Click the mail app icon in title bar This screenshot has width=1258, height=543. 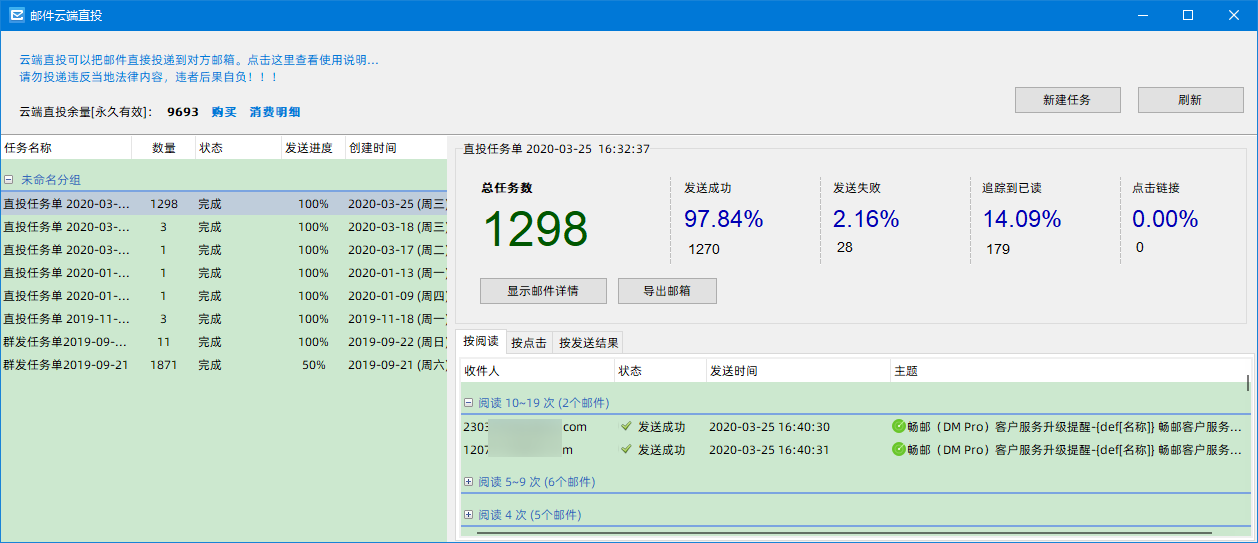[17, 15]
